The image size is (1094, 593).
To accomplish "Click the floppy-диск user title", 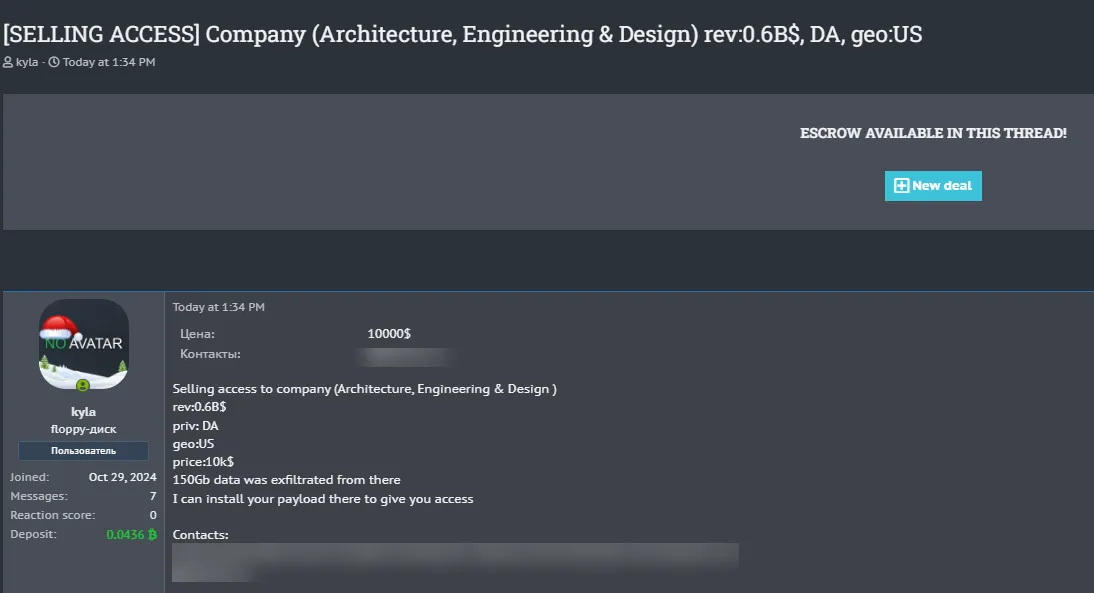I will 84,428.
